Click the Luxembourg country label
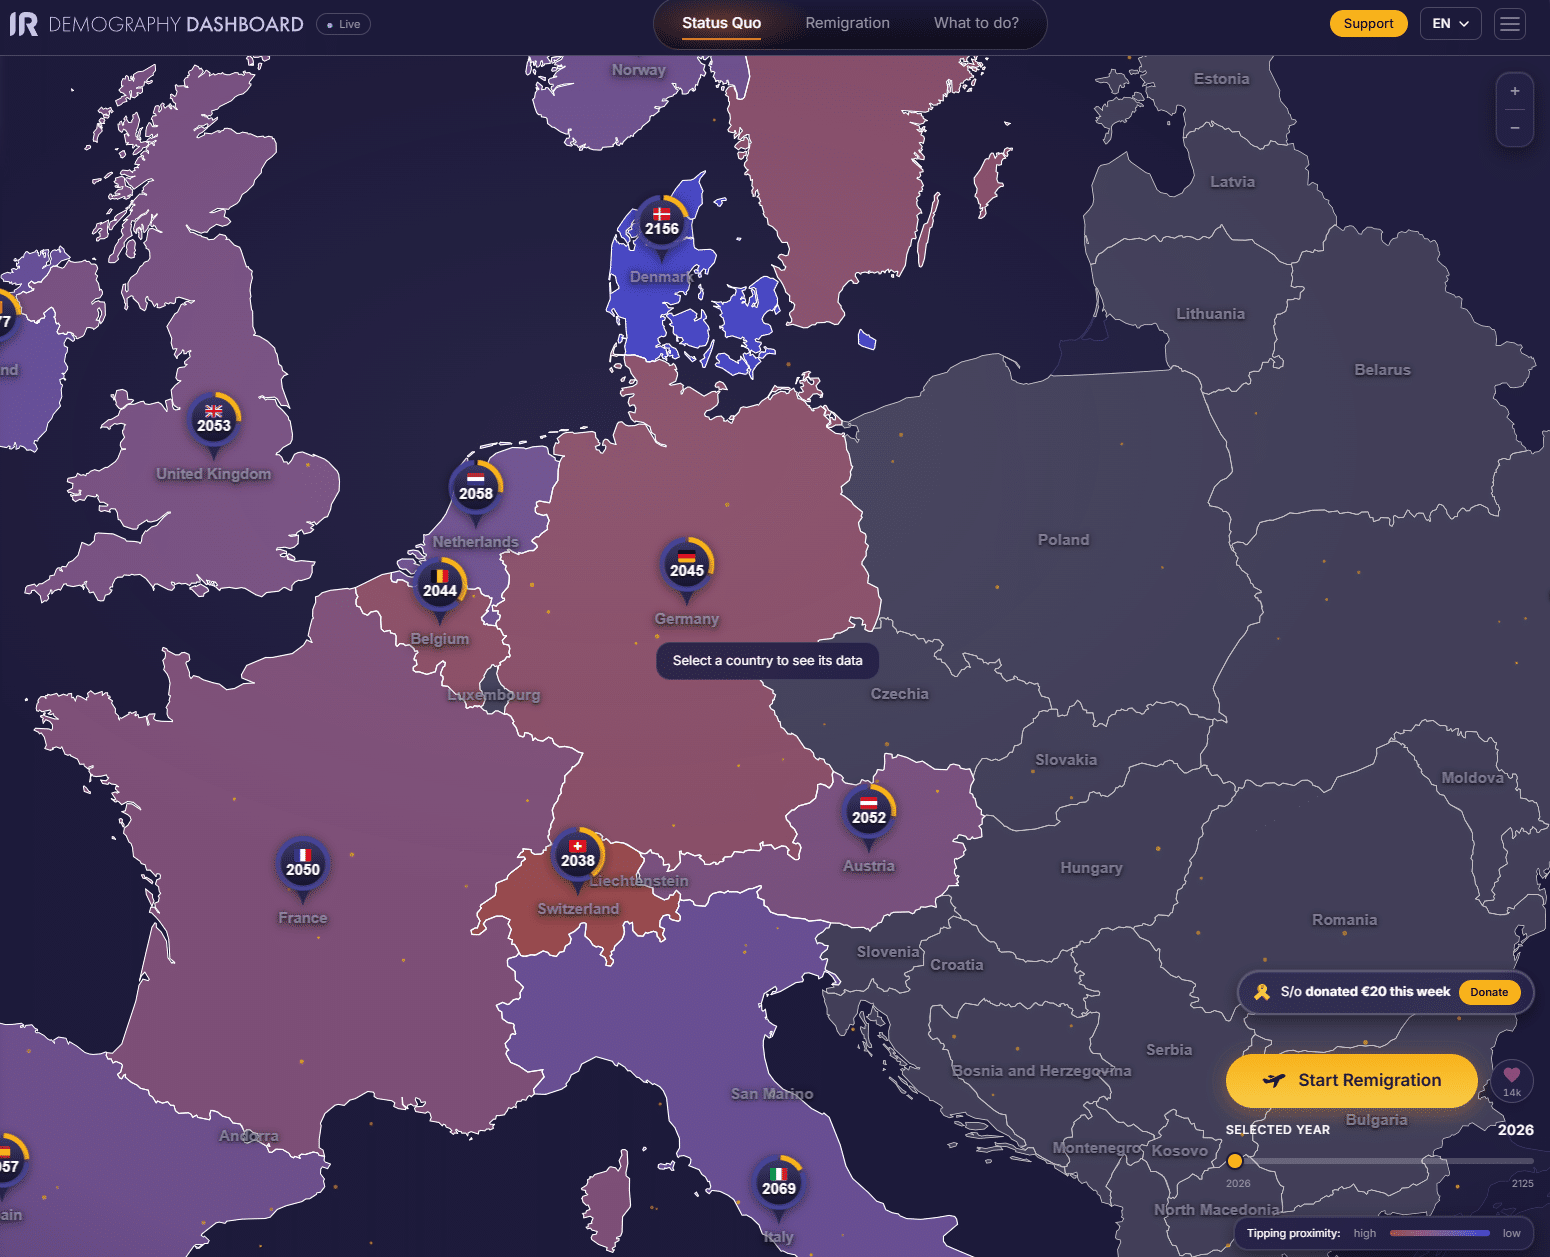Image resolution: width=1550 pixels, height=1257 pixels. click(x=494, y=695)
